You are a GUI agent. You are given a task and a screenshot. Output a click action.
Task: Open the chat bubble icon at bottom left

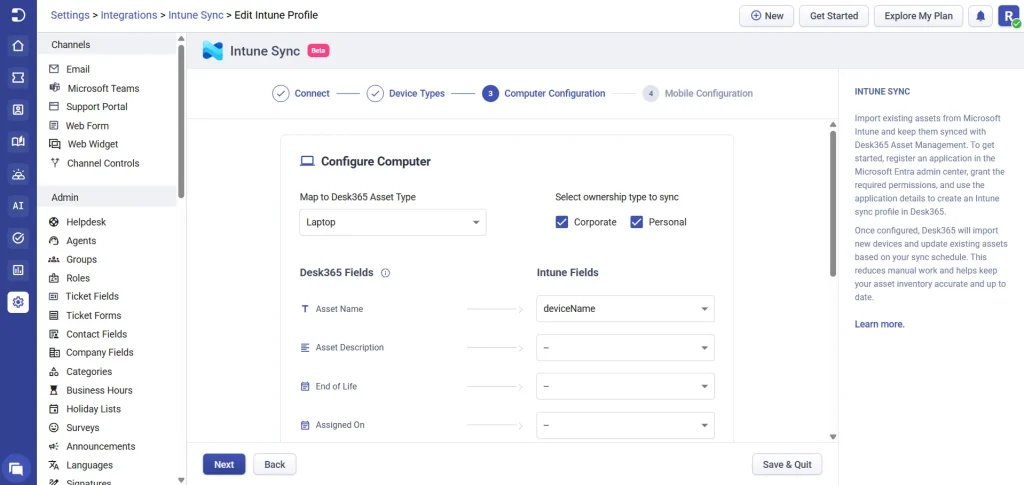16,468
